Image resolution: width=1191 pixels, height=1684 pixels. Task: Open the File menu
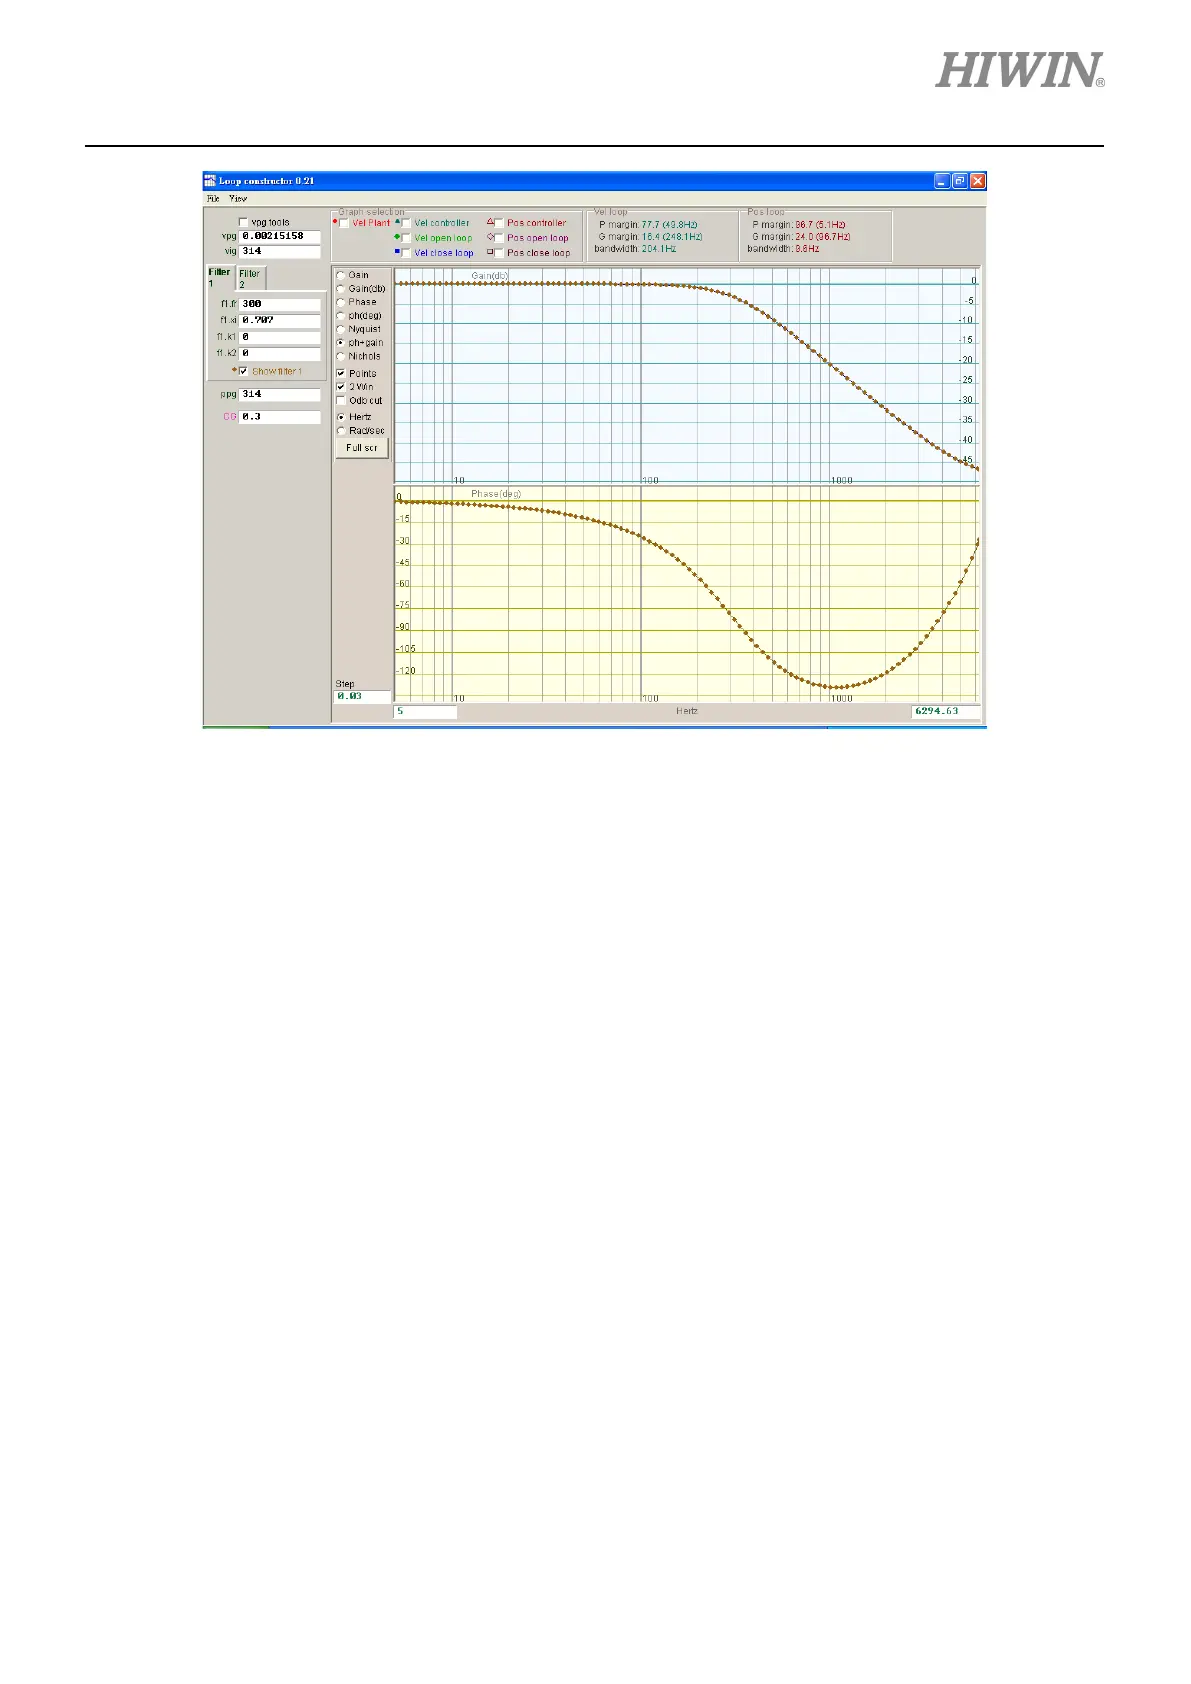(213, 199)
